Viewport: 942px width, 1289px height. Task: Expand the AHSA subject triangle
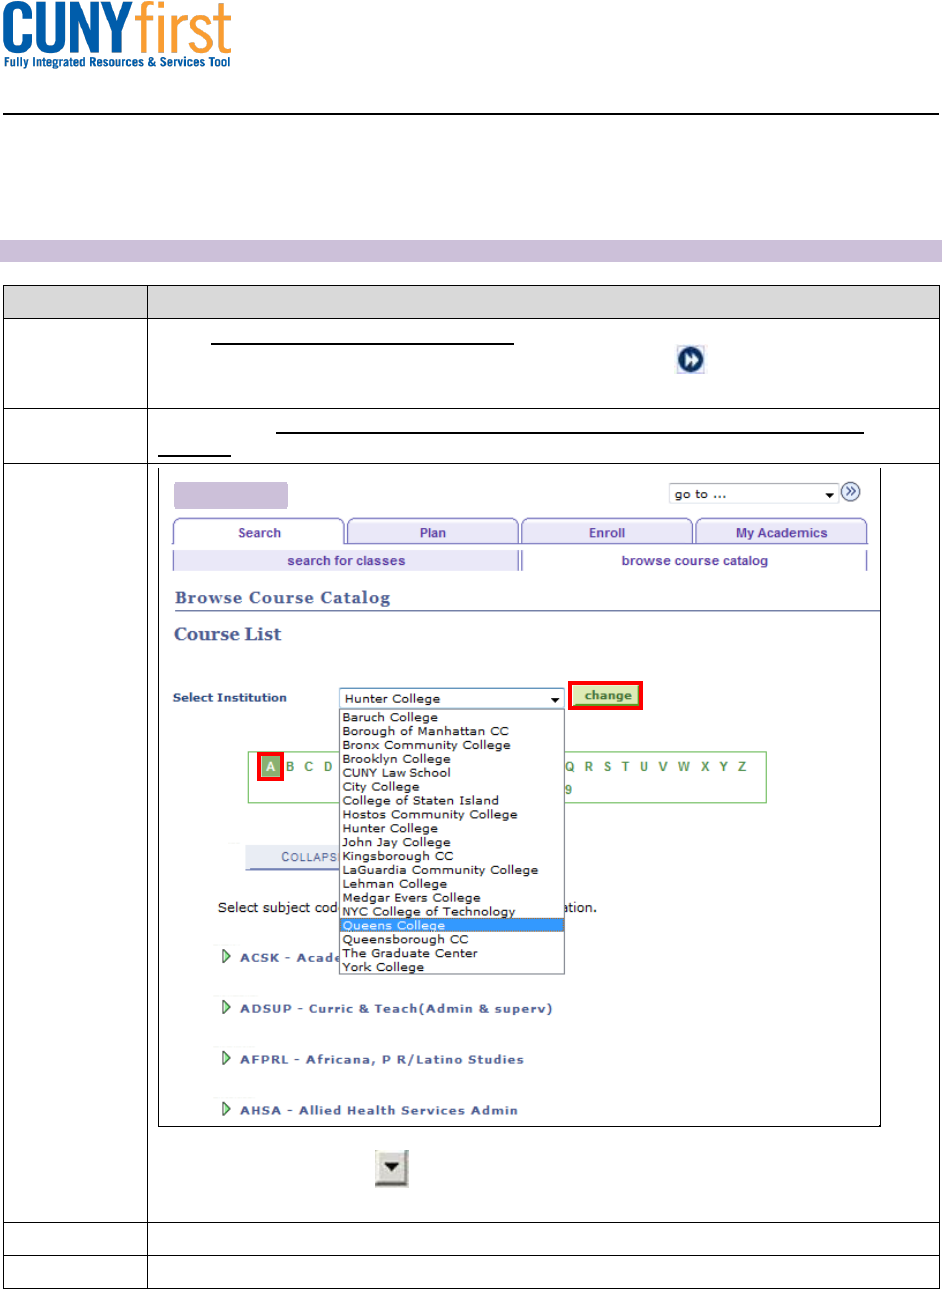click(227, 1109)
